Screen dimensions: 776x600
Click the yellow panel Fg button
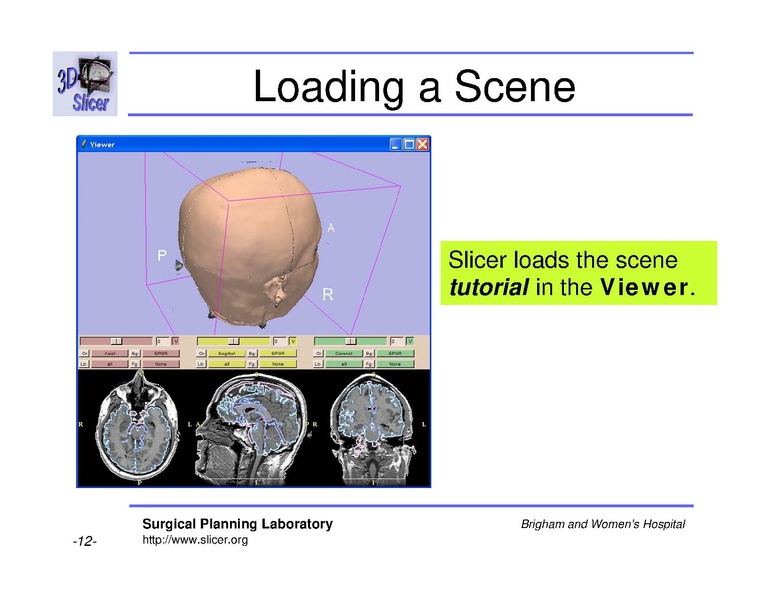point(252,364)
